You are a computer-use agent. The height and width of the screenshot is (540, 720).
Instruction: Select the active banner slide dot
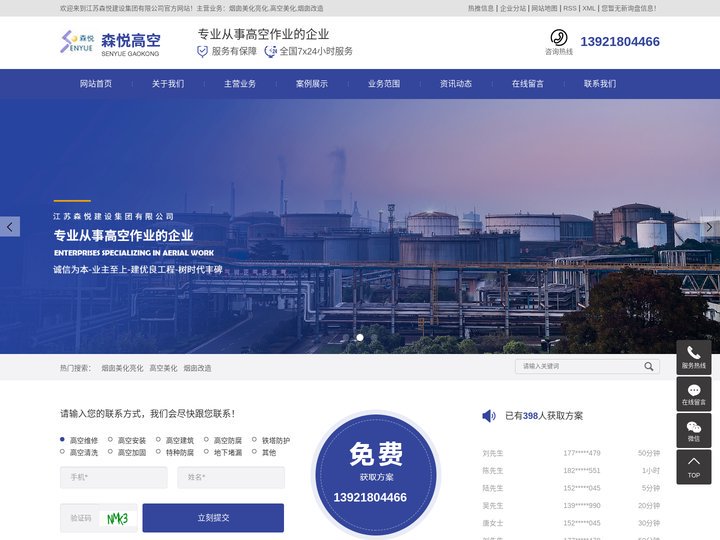coord(360,338)
